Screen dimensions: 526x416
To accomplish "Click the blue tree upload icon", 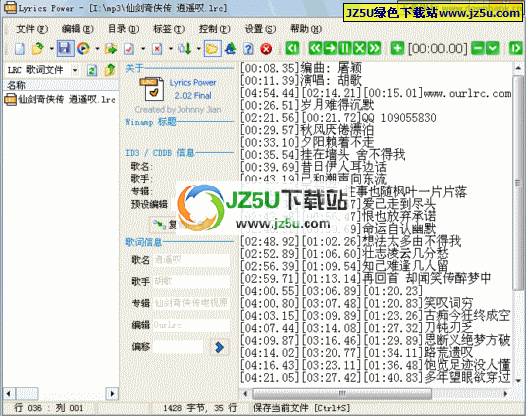I will tap(230, 49).
